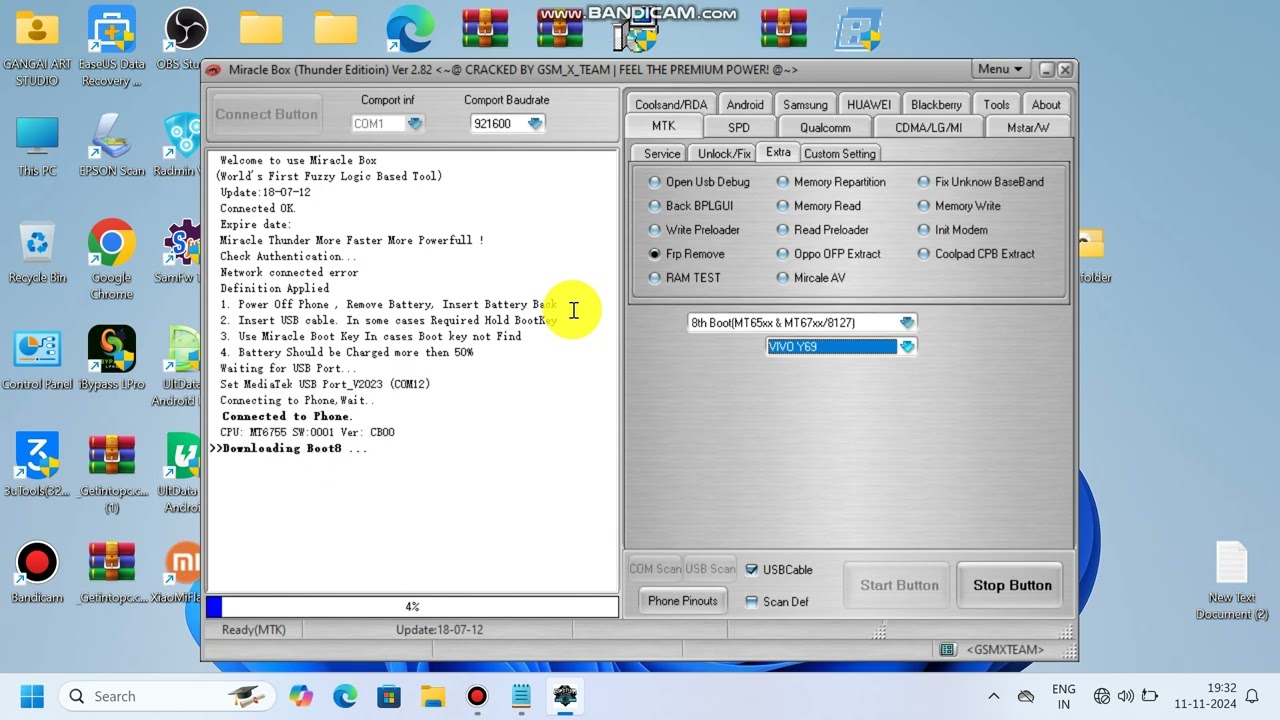Viewport: 1280px width, 720px height.
Task: Switch to the CDMA/LG/MI tab
Action: (x=928, y=128)
